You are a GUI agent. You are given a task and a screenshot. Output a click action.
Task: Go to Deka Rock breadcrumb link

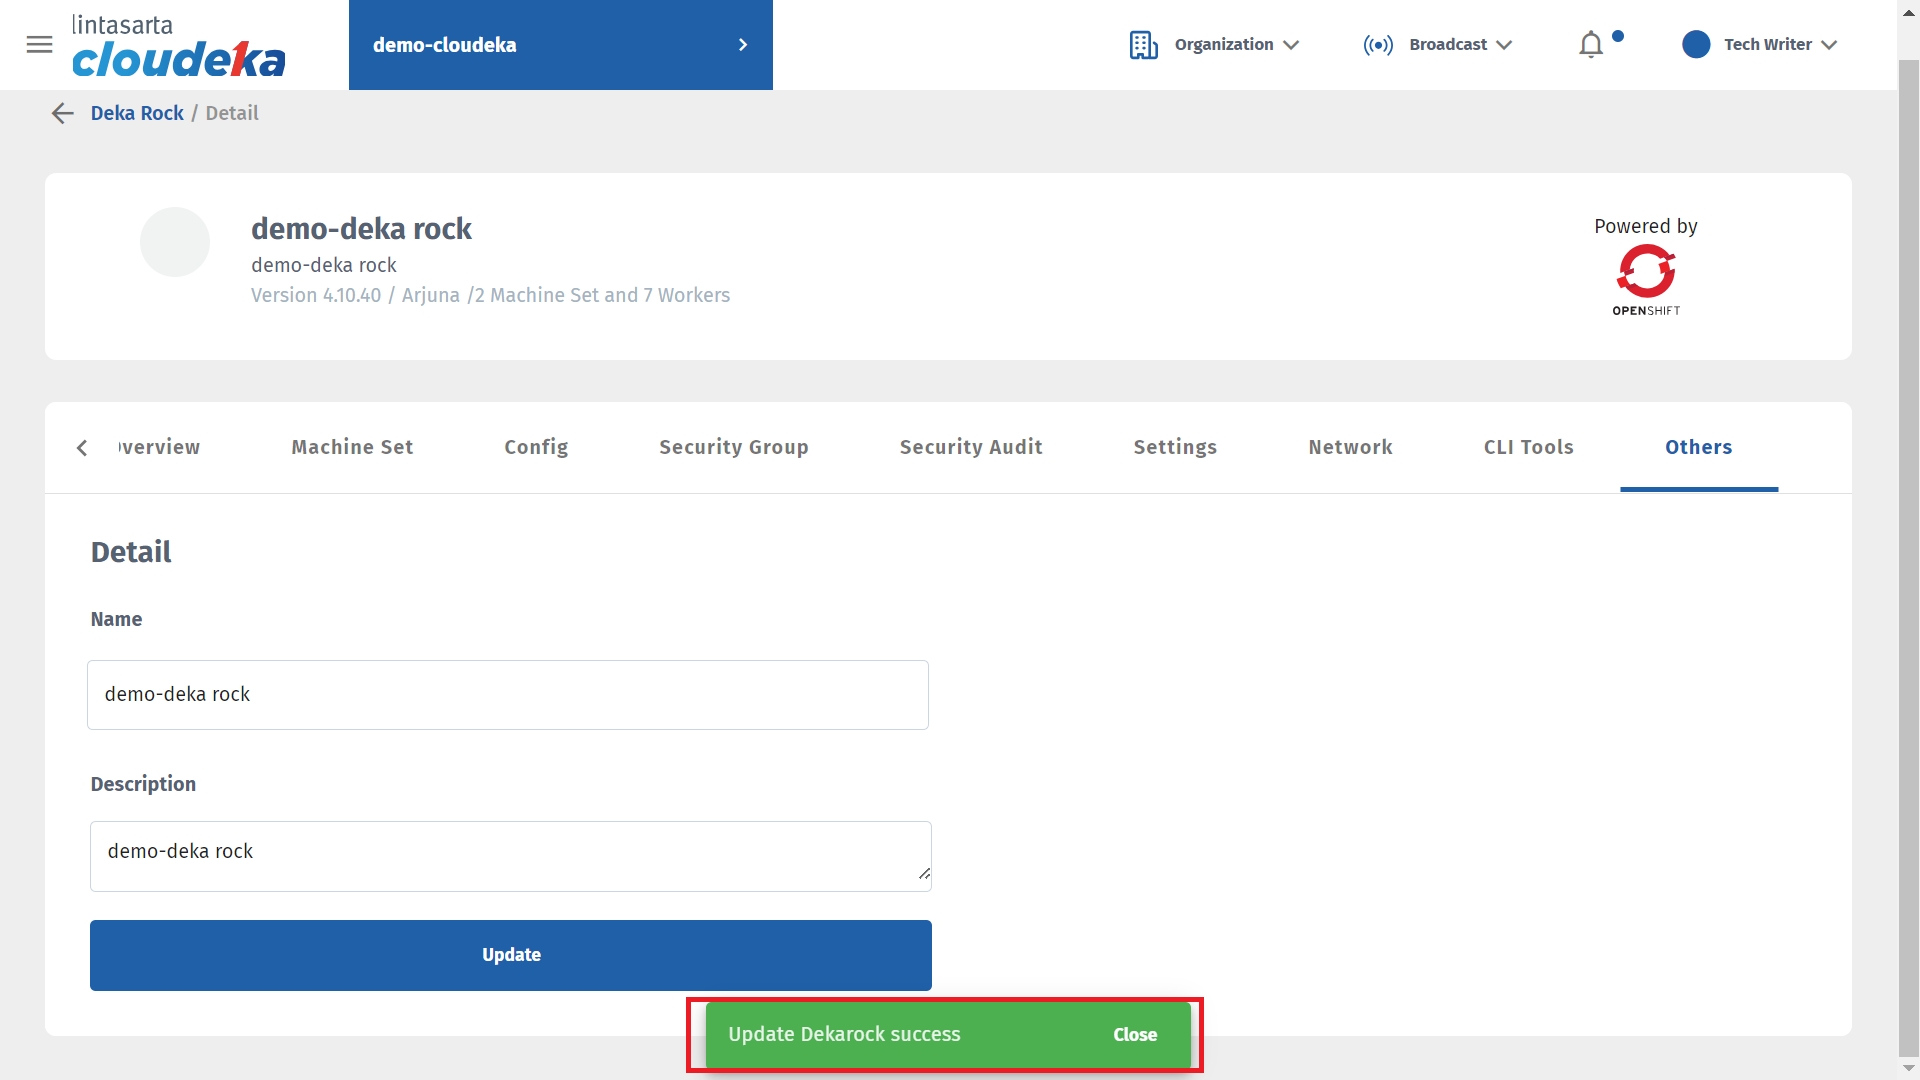(x=137, y=113)
